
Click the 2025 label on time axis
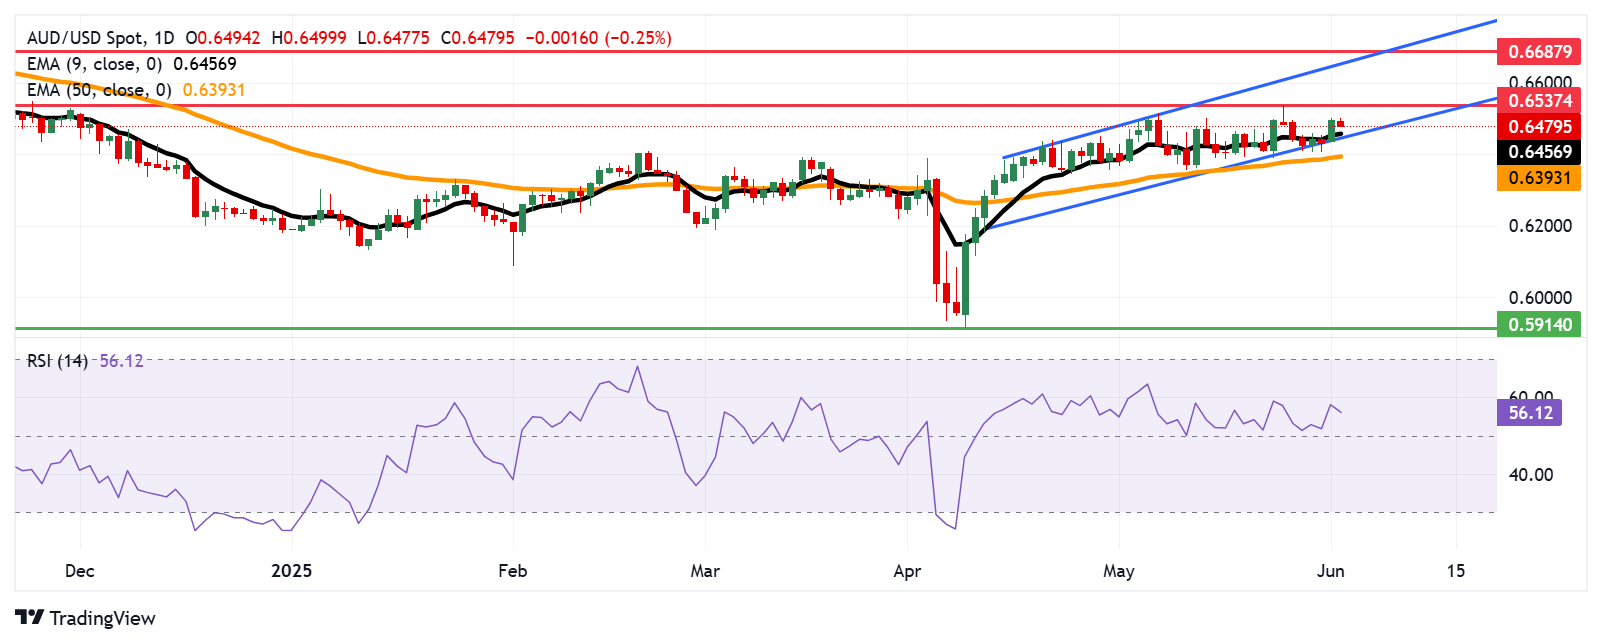[x=291, y=571]
